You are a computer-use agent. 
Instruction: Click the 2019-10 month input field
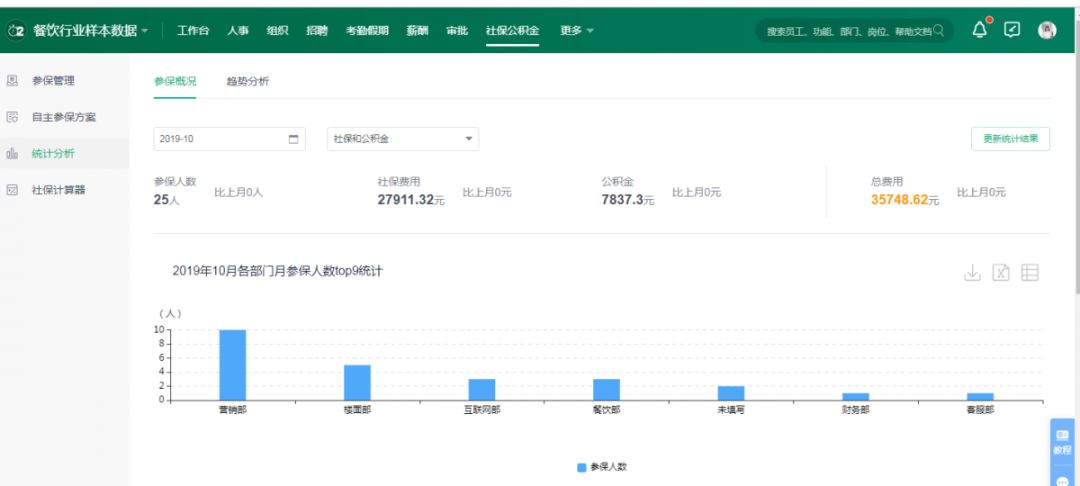[x=229, y=139]
